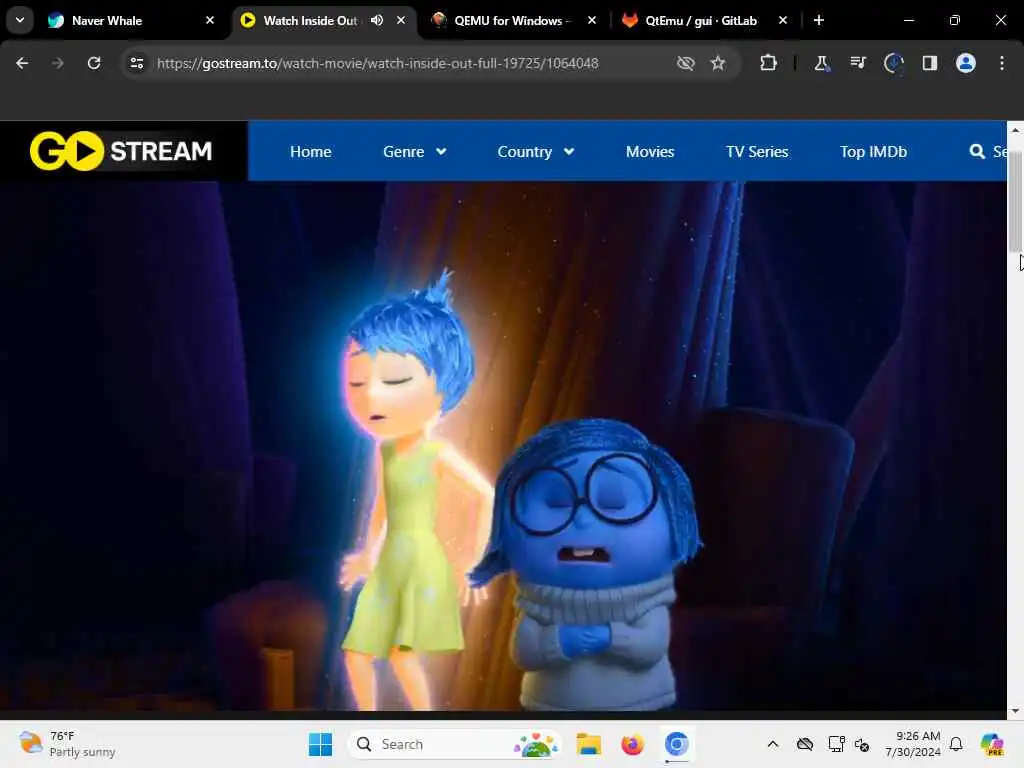Switch to the QtEmu / gui GitLab tab
Image resolution: width=1024 pixels, height=768 pixels.
tap(700, 21)
